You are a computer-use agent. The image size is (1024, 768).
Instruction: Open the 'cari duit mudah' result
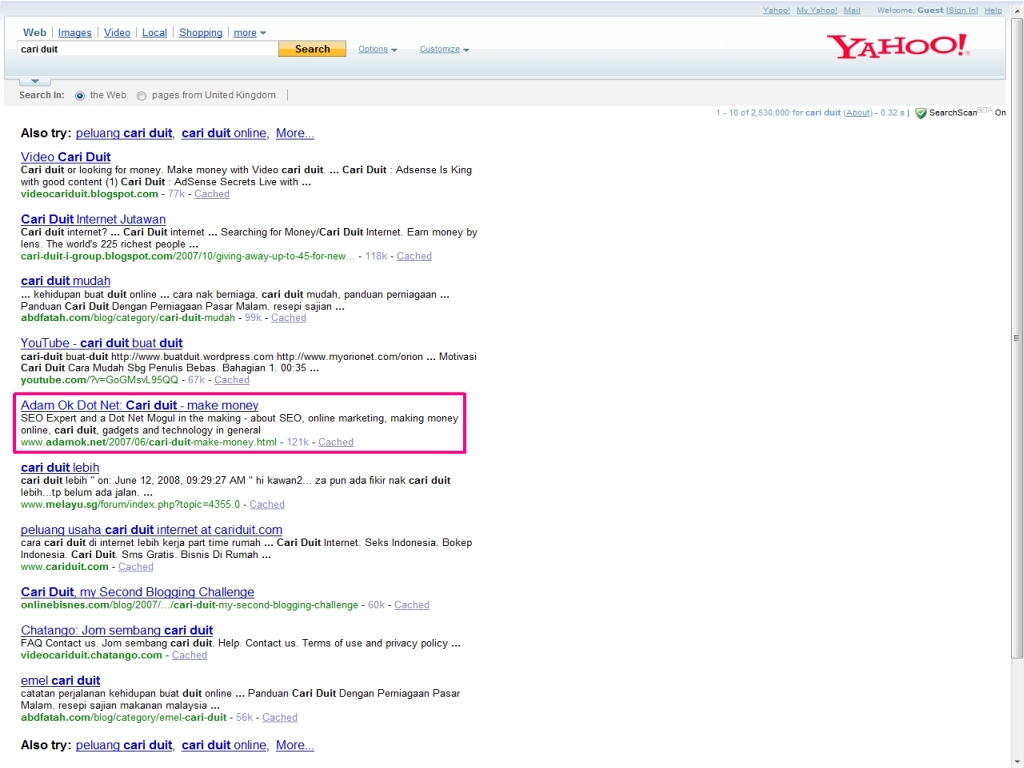point(65,281)
